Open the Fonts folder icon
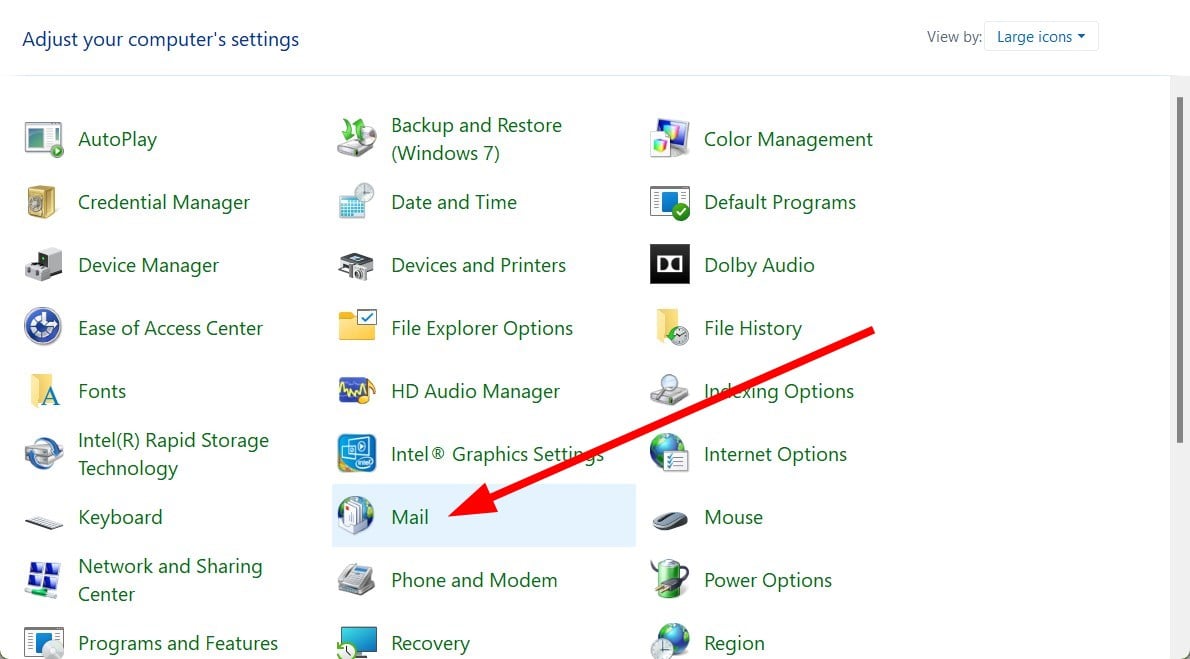Viewport: 1190px width, 659px height. point(45,391)
